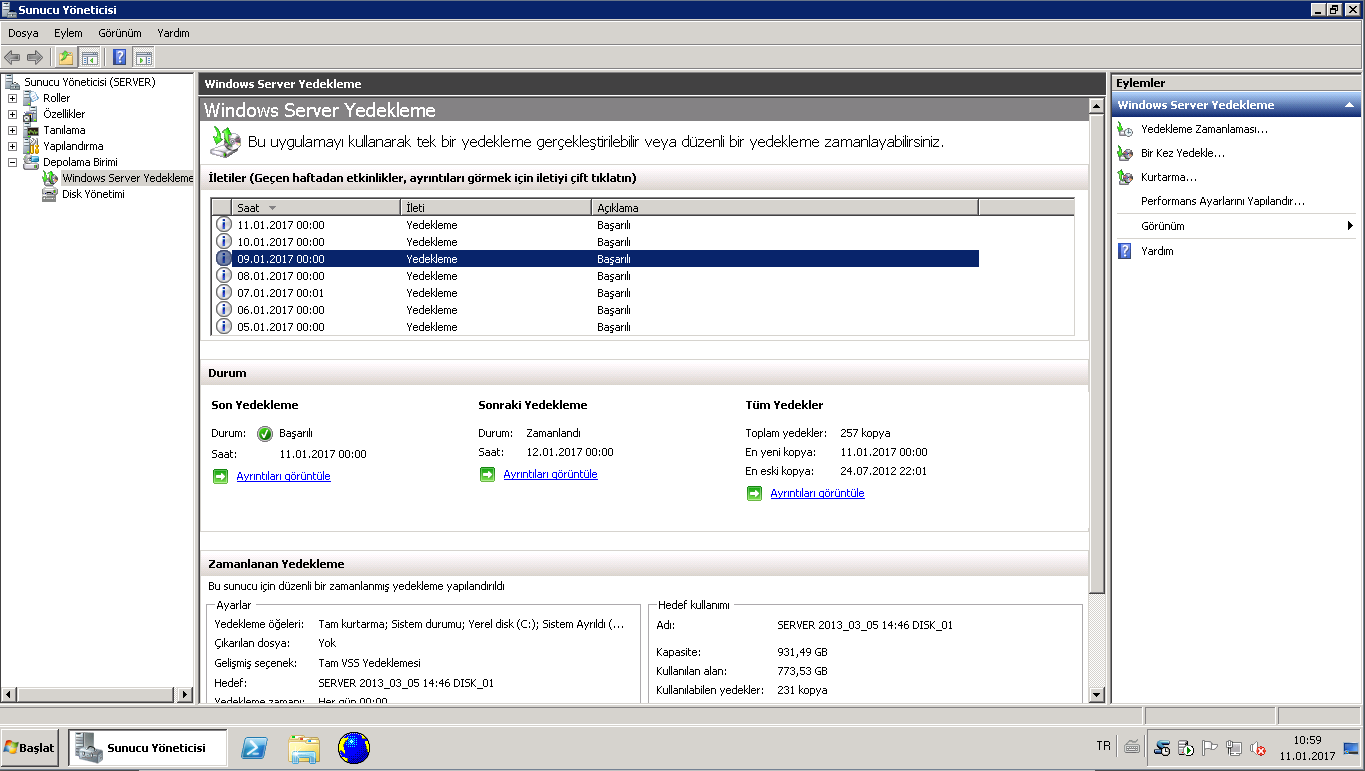Toggle the action pane toolbar button
This screenshot has height=771, width=1365.
pyautogui.click(x=144, y=57)
